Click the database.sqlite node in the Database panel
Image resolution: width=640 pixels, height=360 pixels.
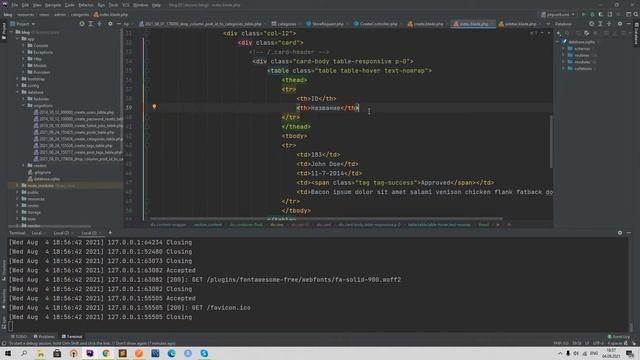[579, 42]
